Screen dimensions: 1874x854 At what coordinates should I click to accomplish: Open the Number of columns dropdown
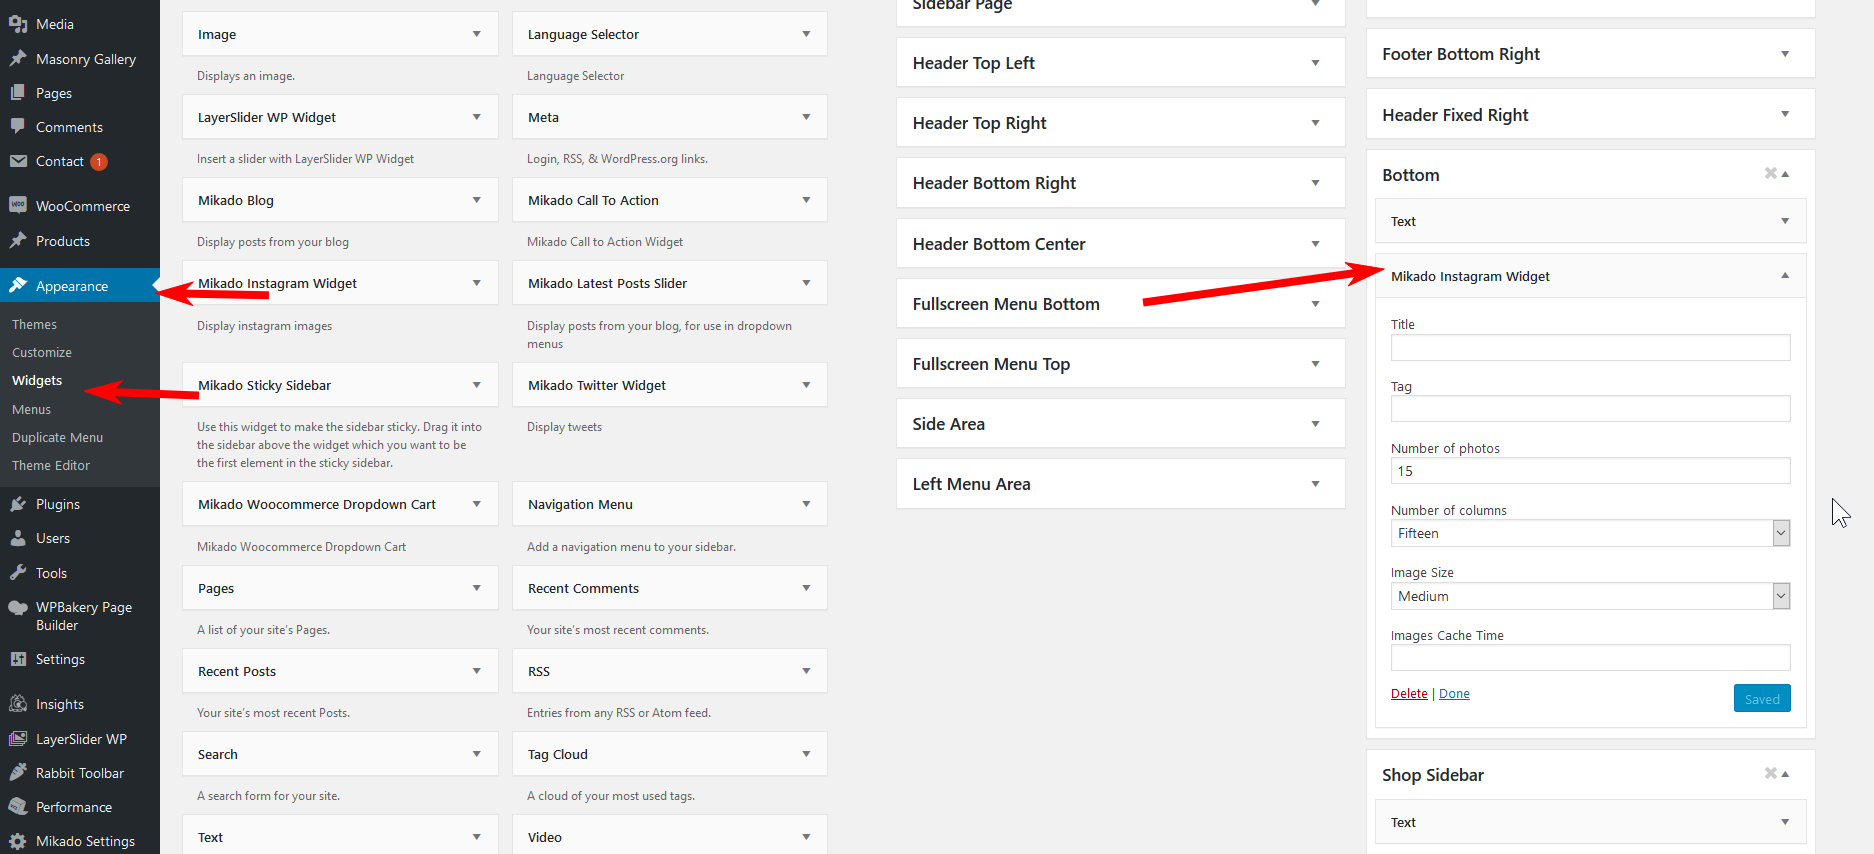(1590, 533)
